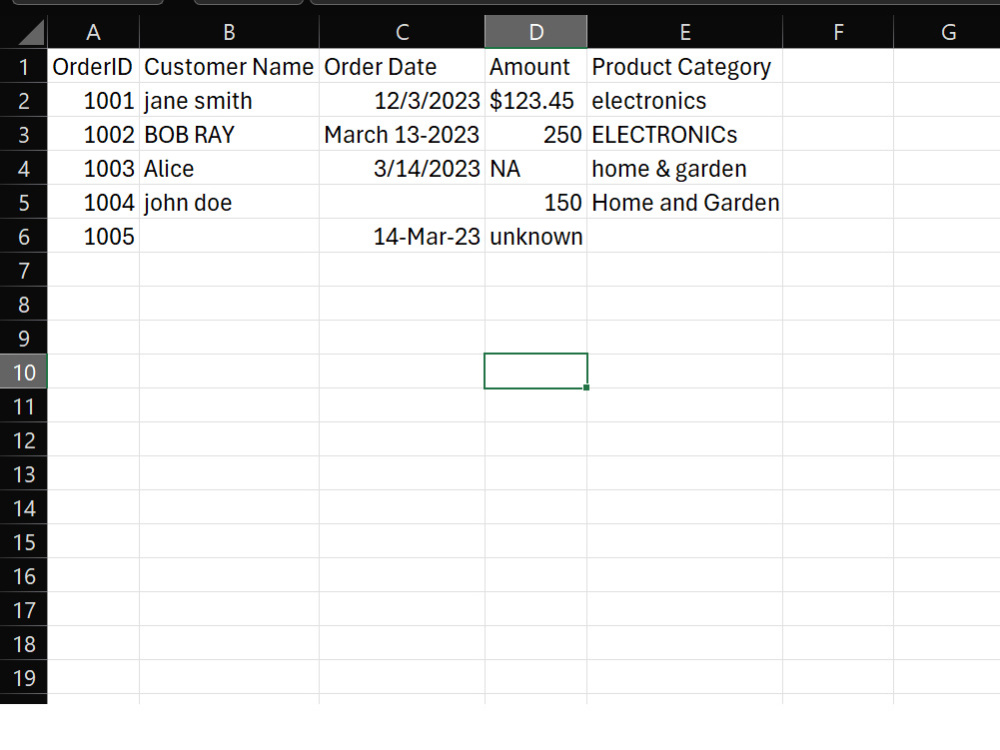Click the fill handle of active cell D10

click(586, 387)
